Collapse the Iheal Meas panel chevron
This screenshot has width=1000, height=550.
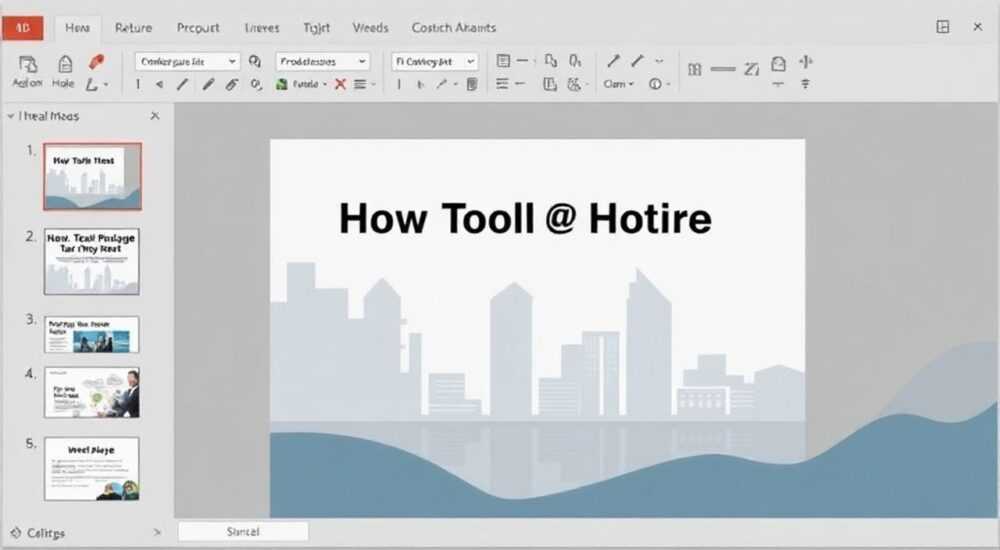coord(10,116)
